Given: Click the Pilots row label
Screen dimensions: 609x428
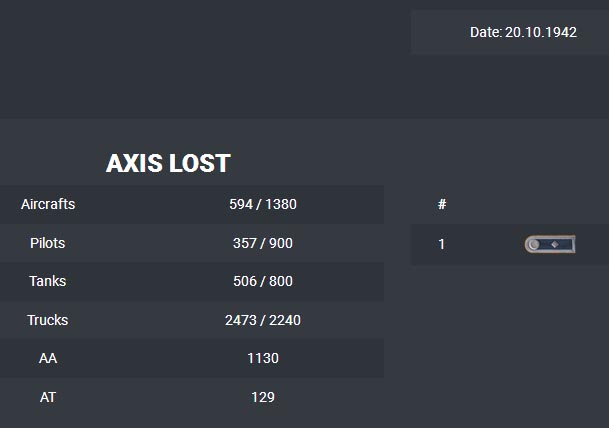Looking at the screenshot, I should (48, 243).
